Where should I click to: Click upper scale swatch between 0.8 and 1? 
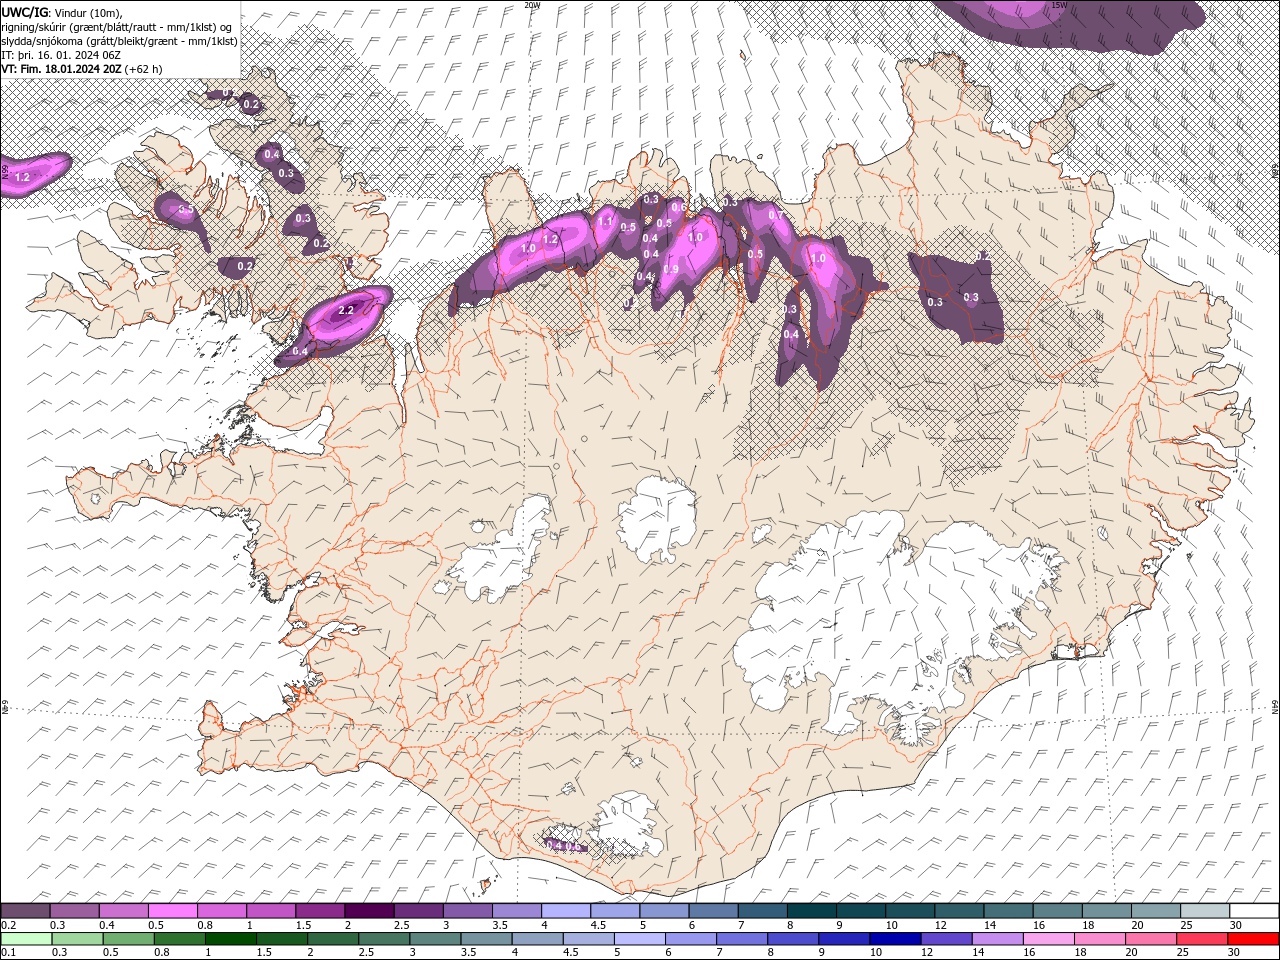[221, 911]
